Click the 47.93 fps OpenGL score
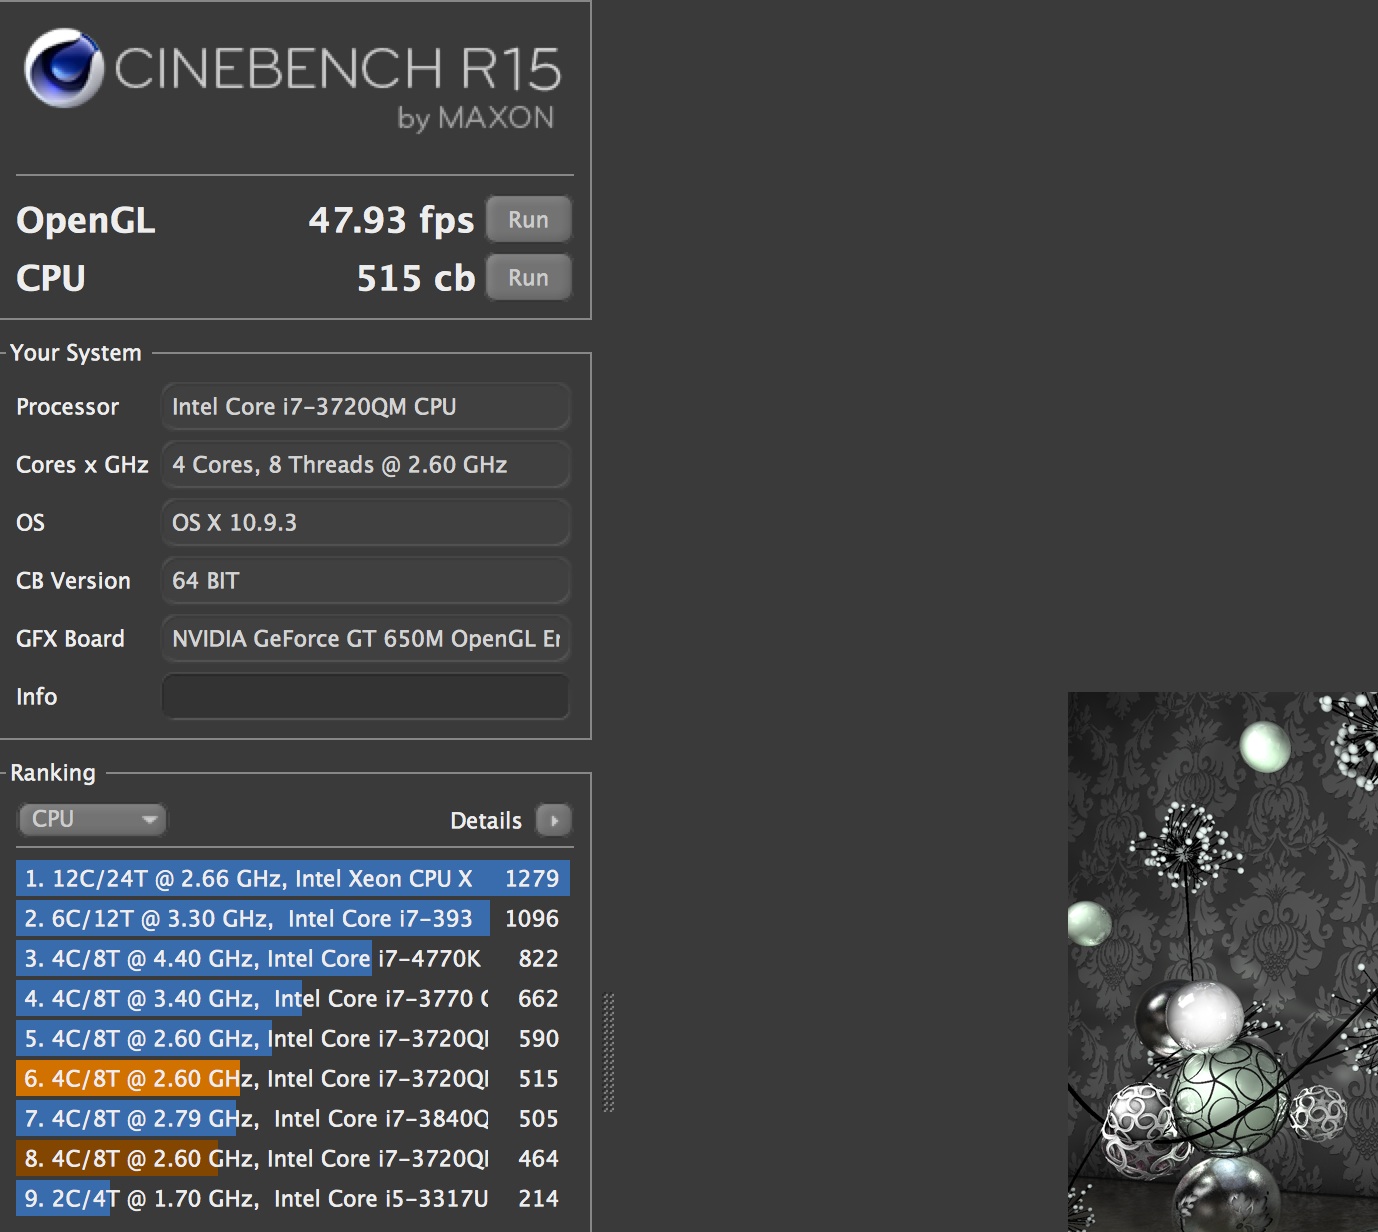This screenshot has width=1378, height=1232. pyautogui.click(x=391, y=220)
